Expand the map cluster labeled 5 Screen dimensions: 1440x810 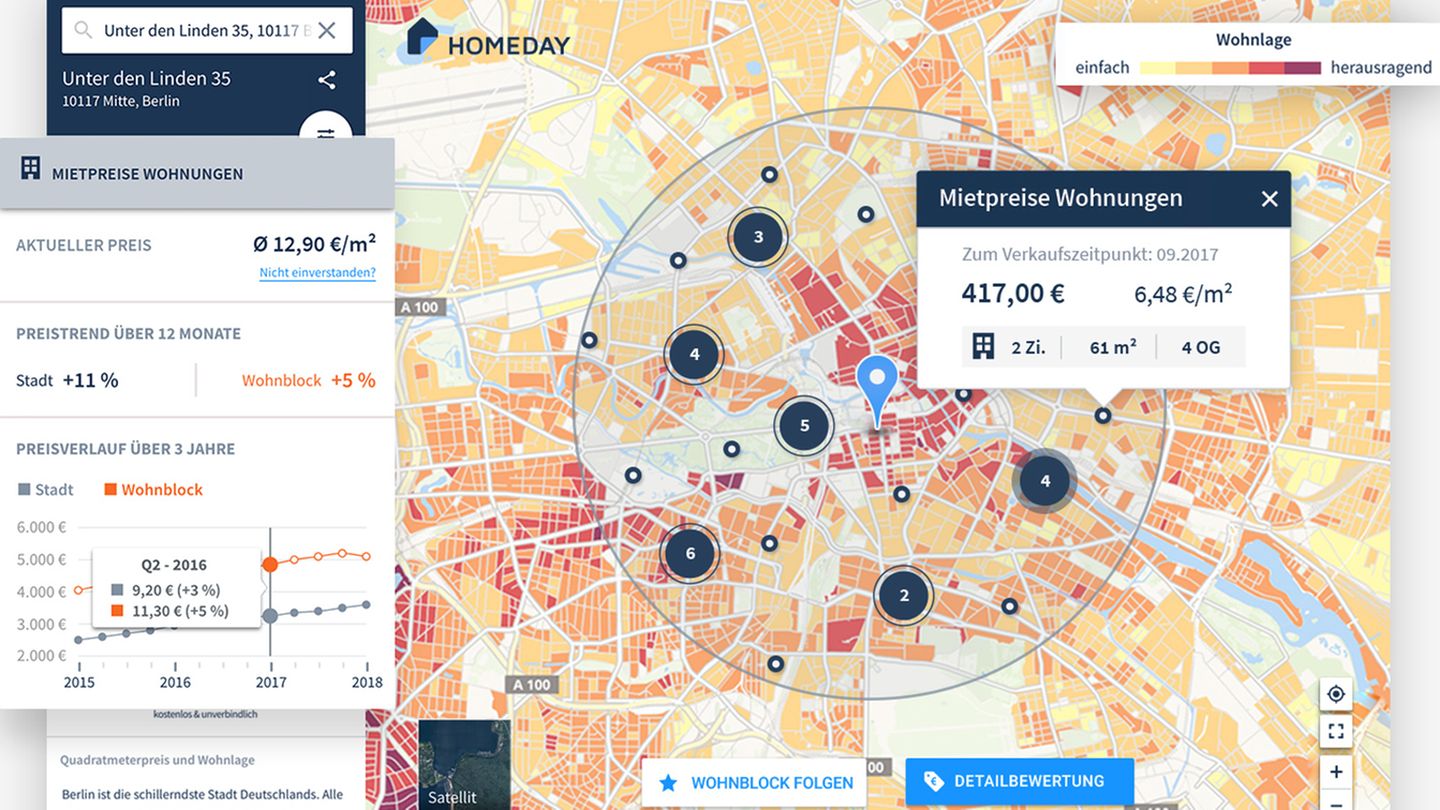tap(804, 426)
